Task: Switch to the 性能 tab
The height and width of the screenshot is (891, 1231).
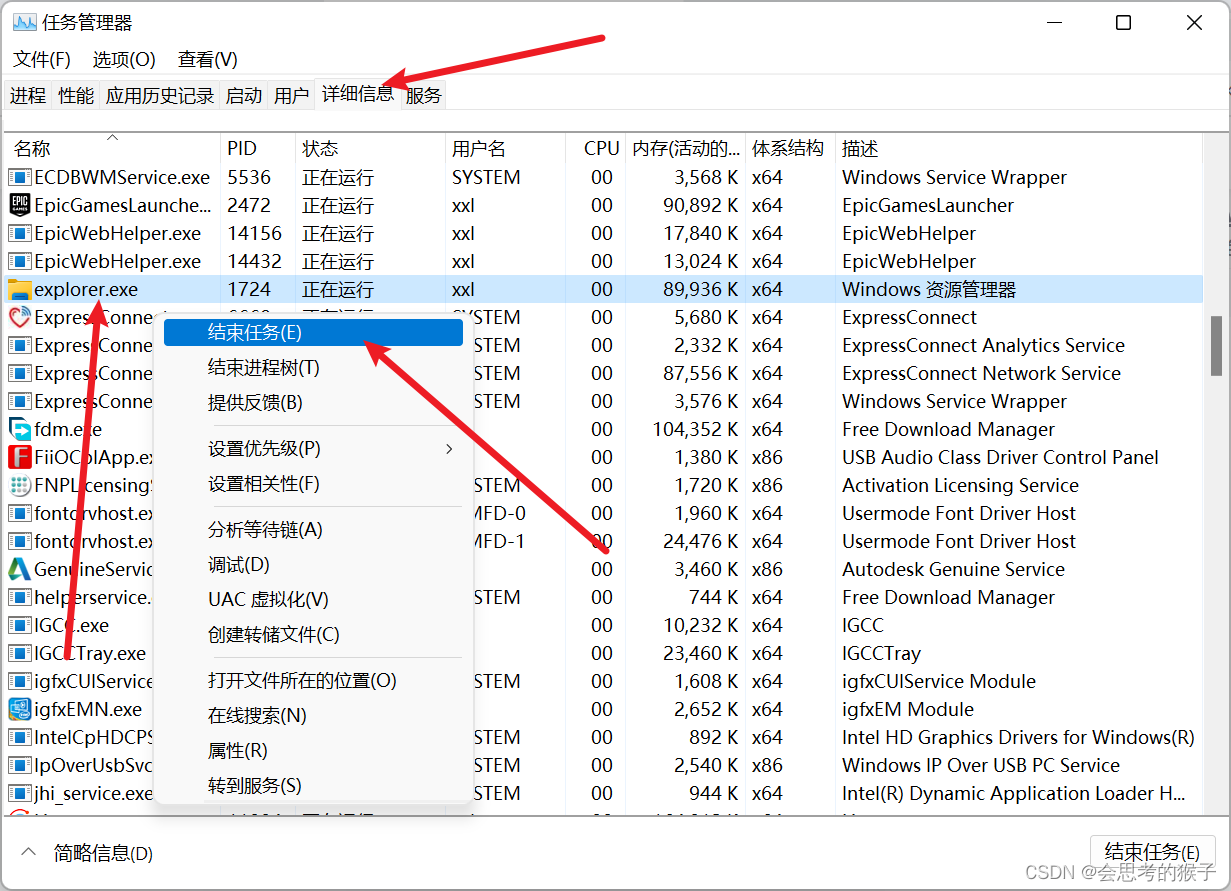Action: pyautogui.click(x=76, y=94)
